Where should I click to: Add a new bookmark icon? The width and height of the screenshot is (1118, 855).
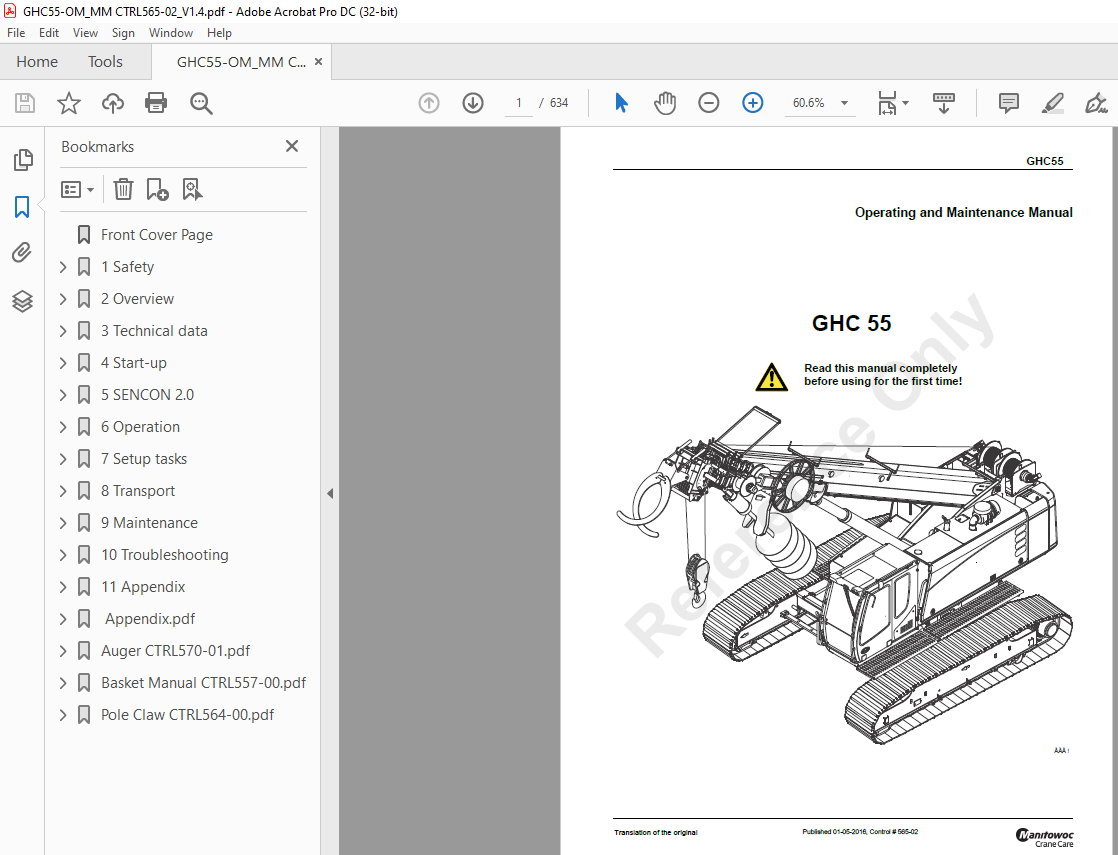tap(157, 190)
